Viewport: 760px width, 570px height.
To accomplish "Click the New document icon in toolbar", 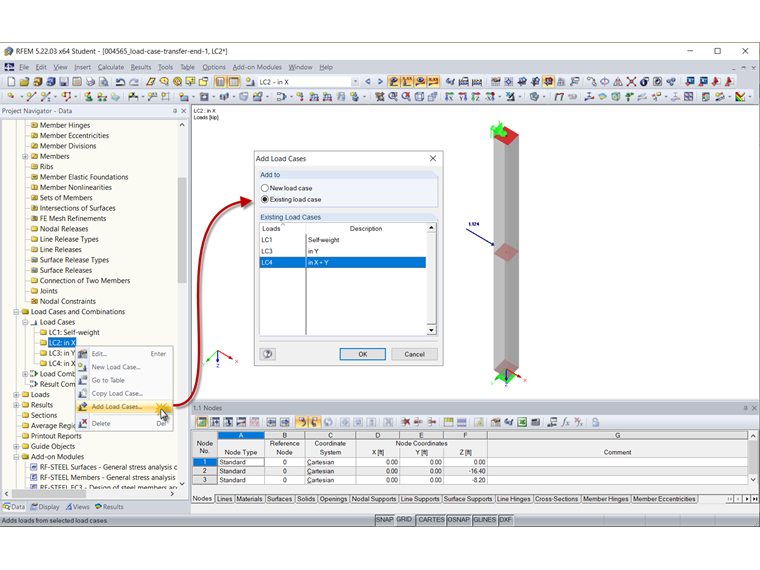I will (x=11, y=81).
